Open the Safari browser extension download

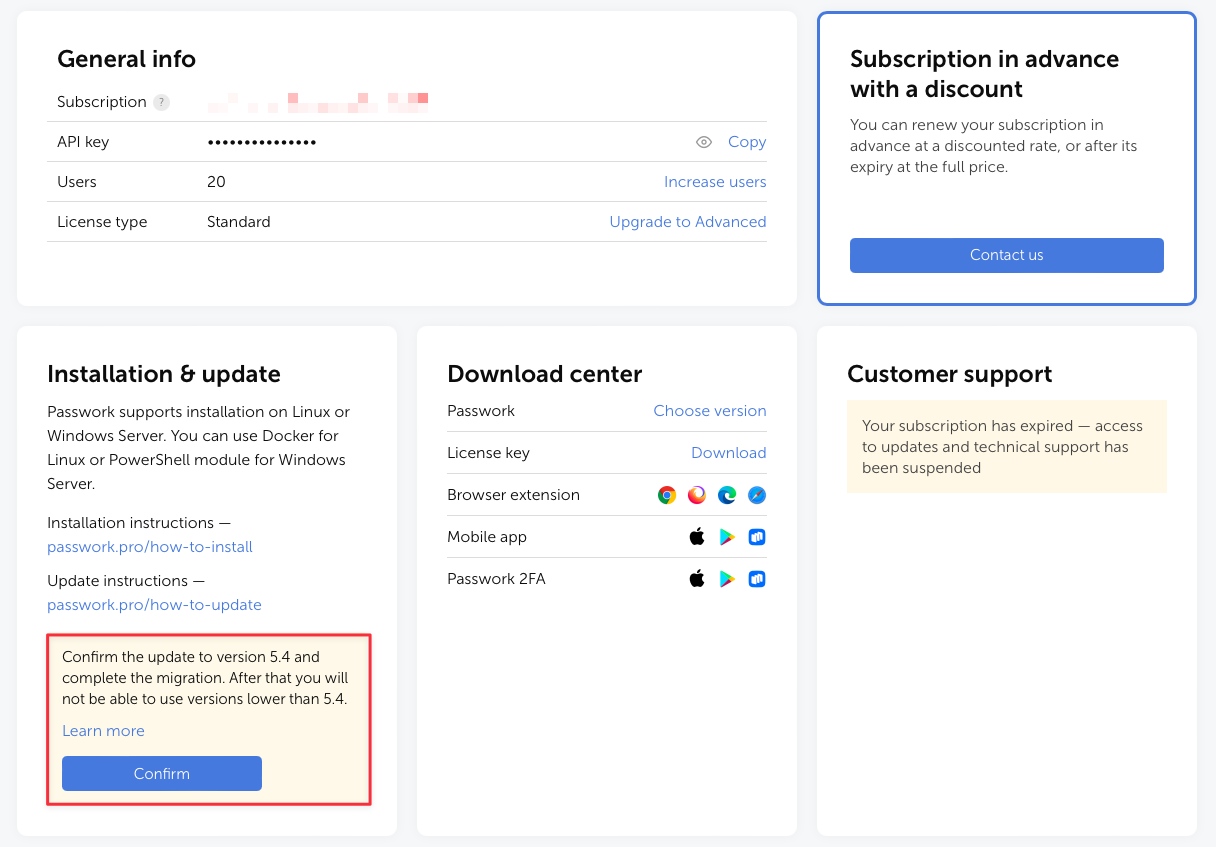[x=757, y=494]
